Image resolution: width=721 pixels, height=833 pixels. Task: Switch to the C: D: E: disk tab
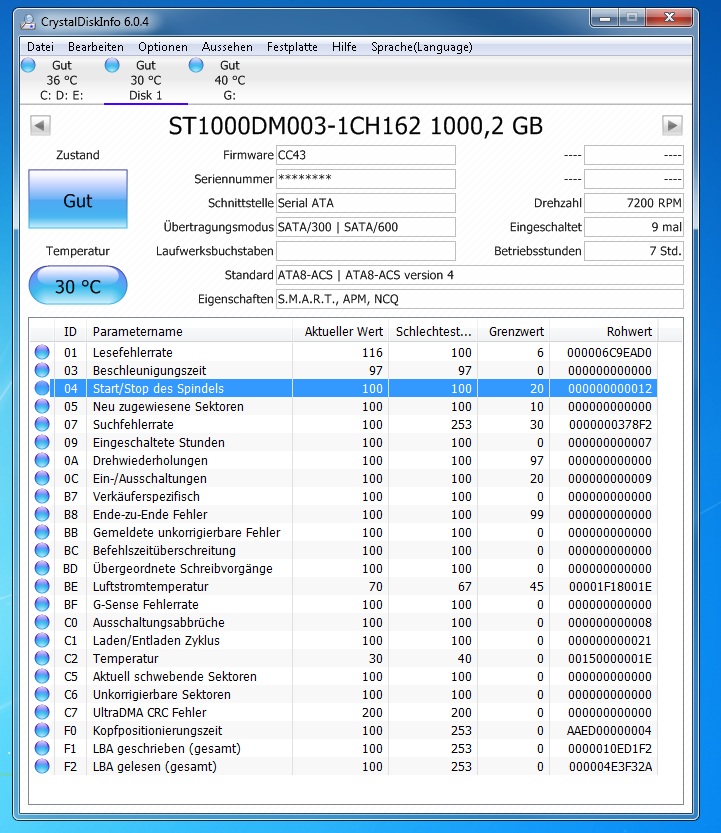point(62,81)
